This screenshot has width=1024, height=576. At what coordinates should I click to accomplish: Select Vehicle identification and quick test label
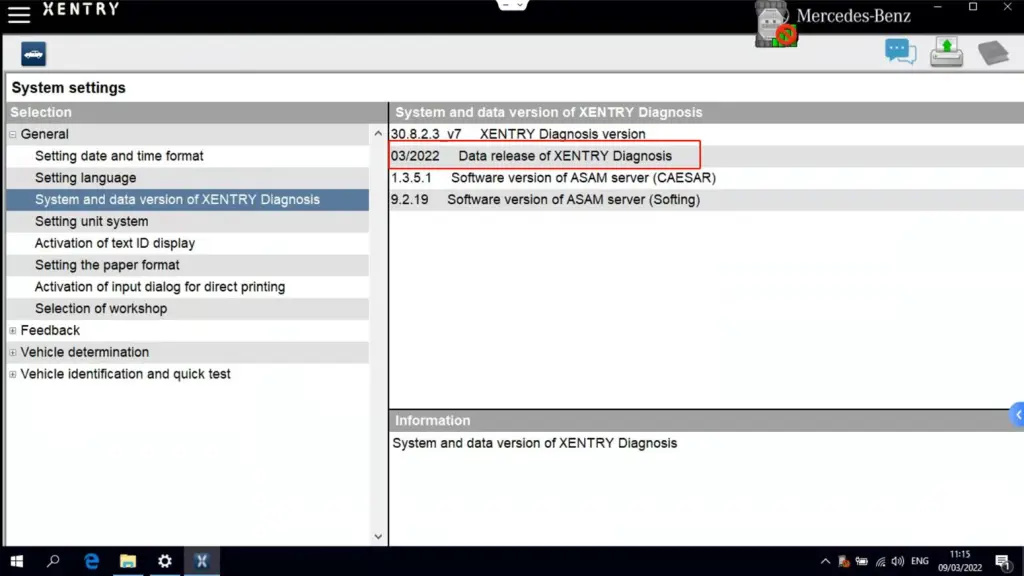(x=125, y=374)
